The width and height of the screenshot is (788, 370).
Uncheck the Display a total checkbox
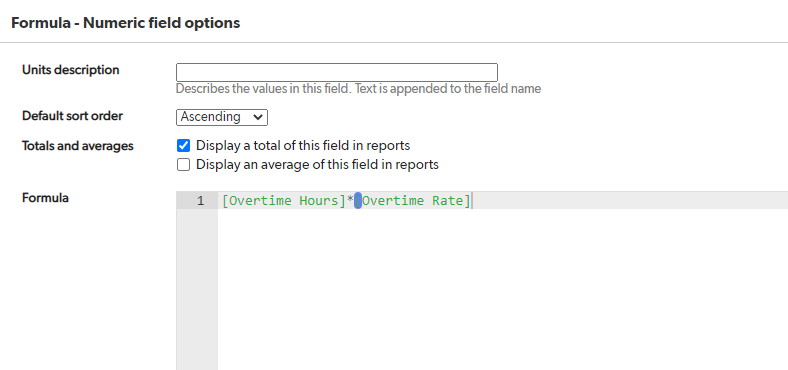coord(183,146)
